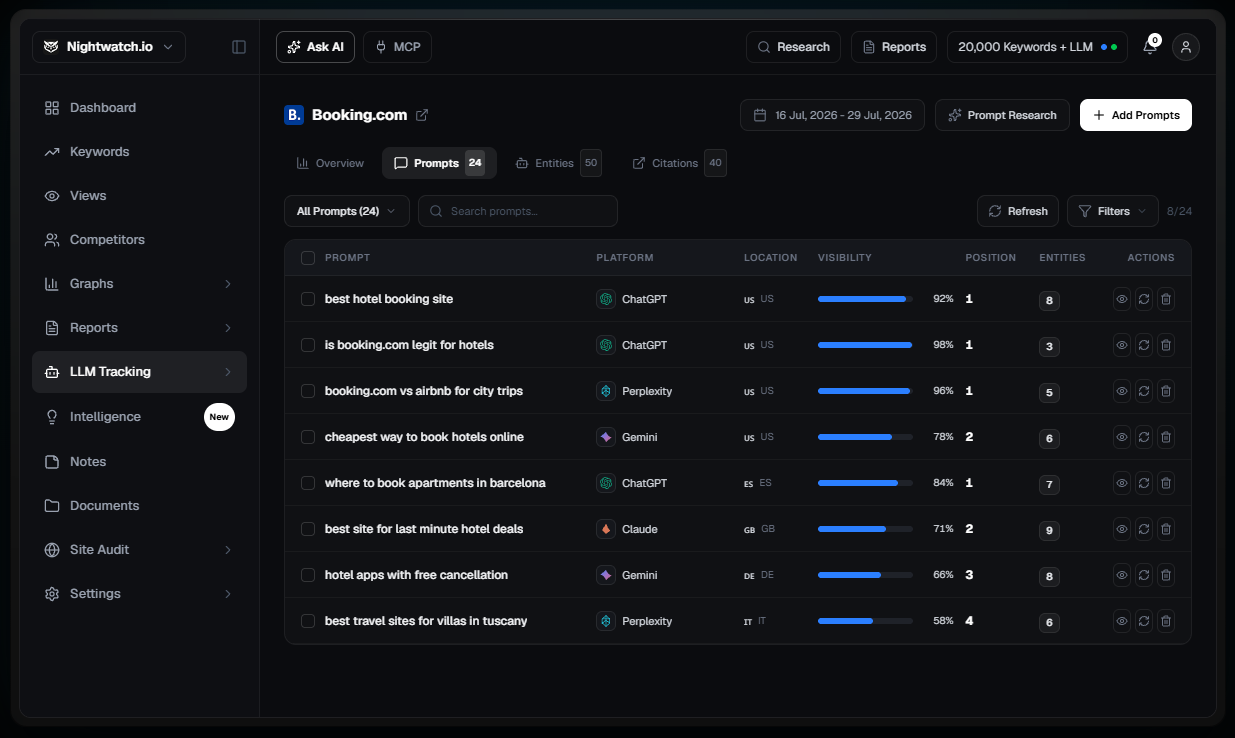Open Competitors in sidebar

point(139,240)
